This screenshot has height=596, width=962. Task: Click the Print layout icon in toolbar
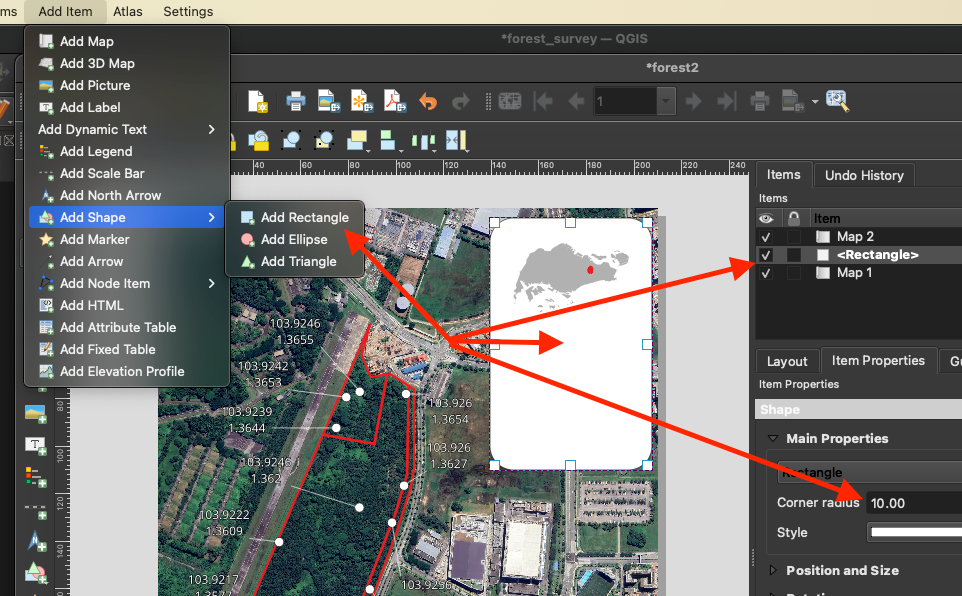(x=295, y=101)
